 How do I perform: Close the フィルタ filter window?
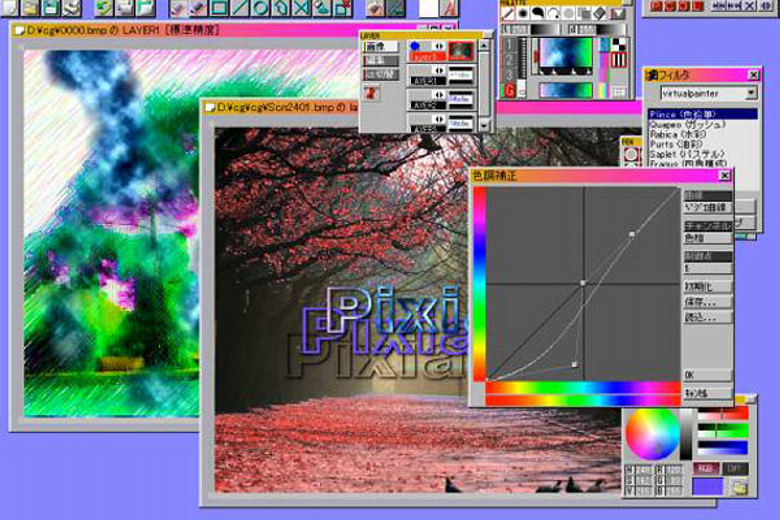point(753,75)
